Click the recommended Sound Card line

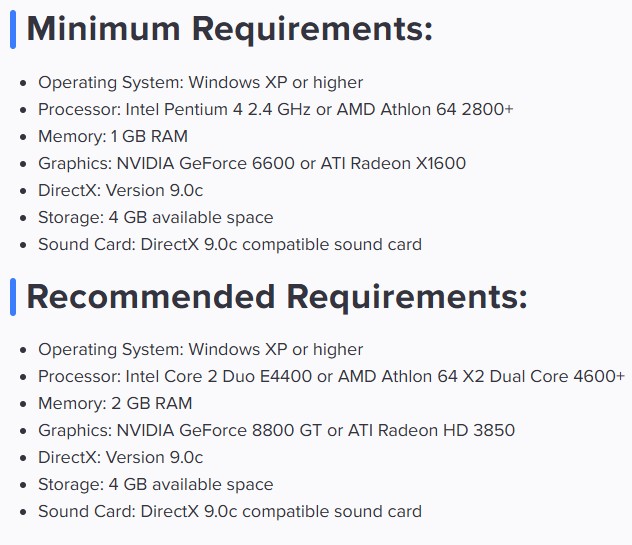pyautogui.click(x=230, y=512)
